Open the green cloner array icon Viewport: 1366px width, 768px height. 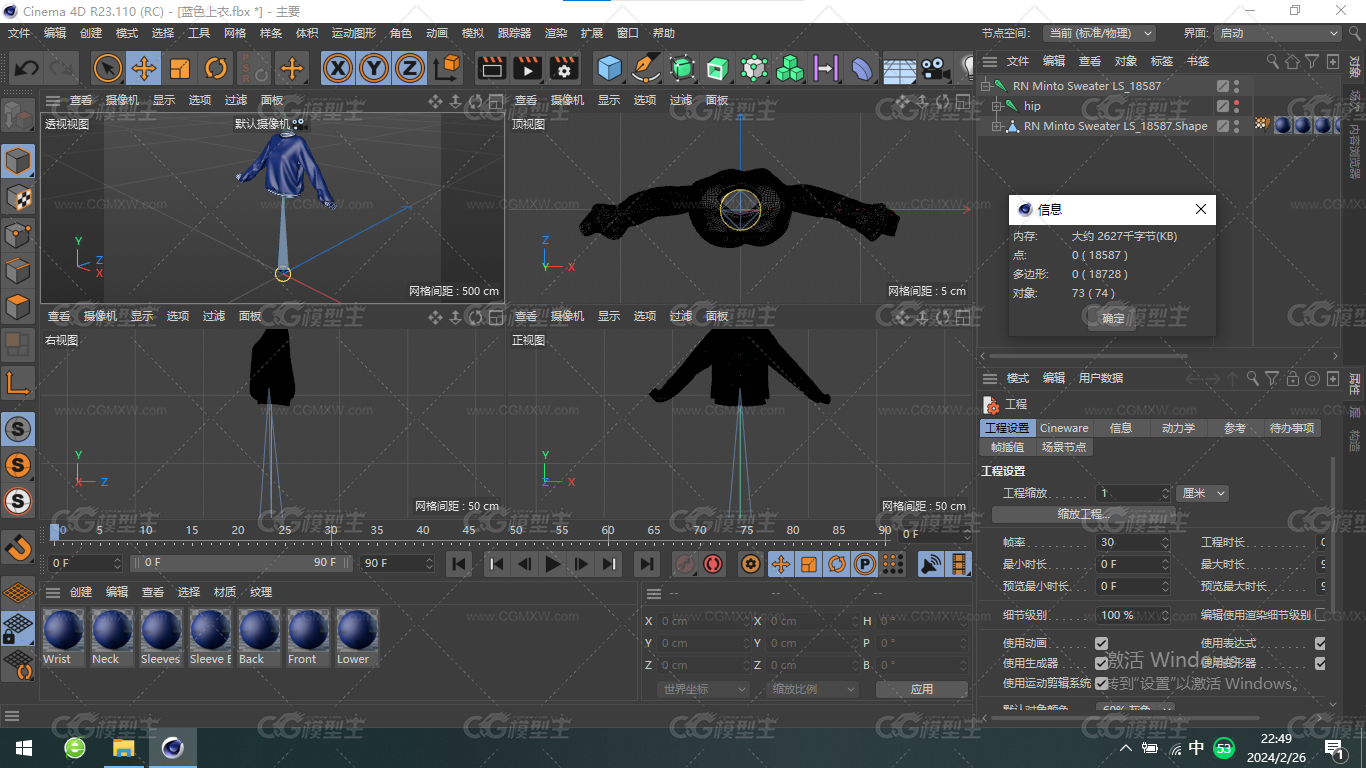coord(790,68)
